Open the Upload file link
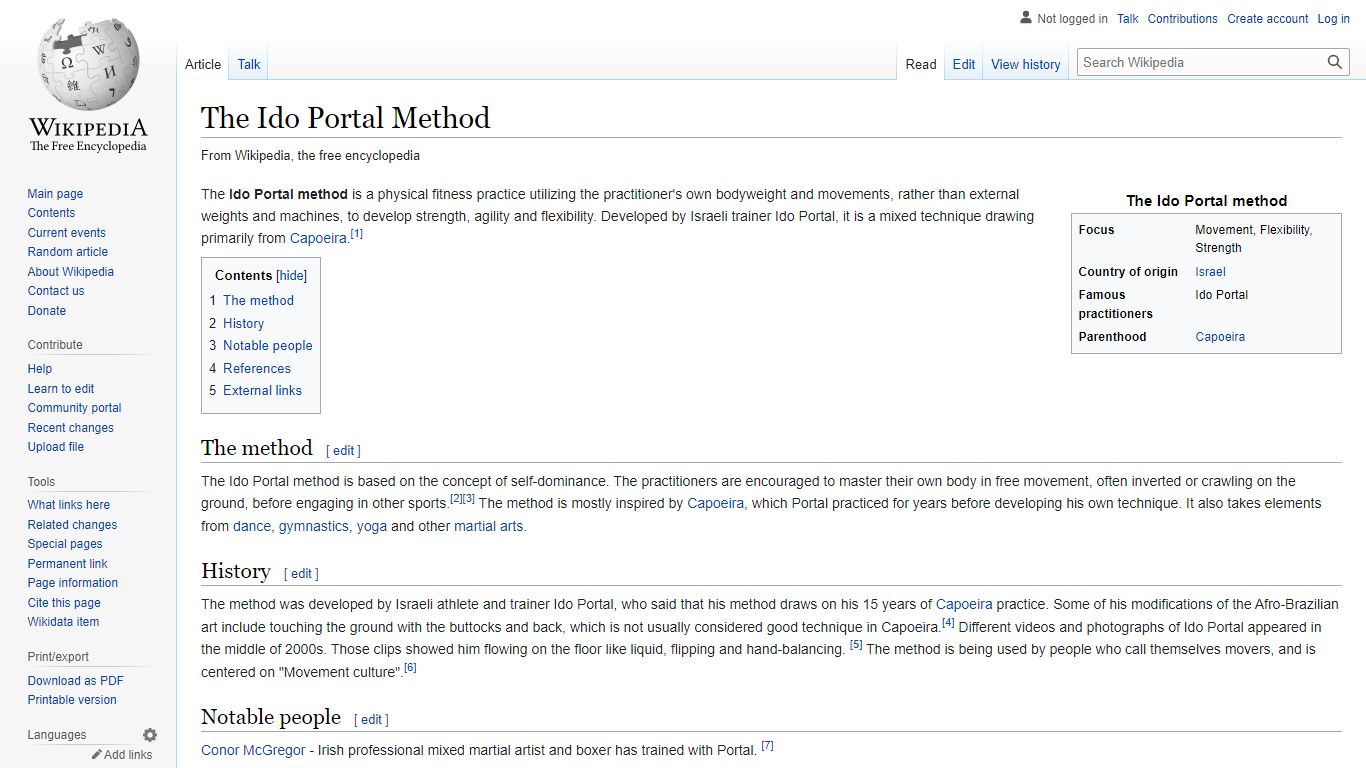Viewport: 1366px width, 768px height. pos(56,447)
